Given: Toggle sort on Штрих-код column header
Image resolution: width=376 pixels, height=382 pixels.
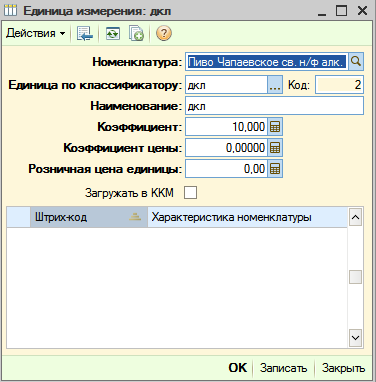Looking at the screenshot, I should point(89,217).
